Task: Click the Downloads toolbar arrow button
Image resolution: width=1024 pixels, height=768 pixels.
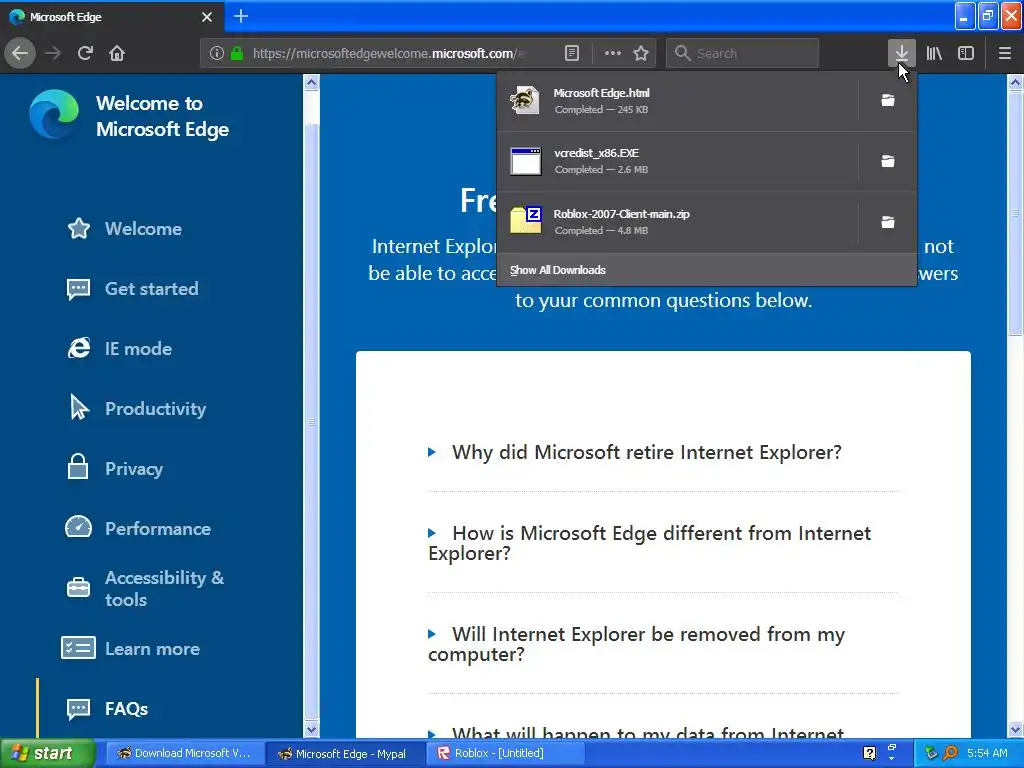Action: 902,53
